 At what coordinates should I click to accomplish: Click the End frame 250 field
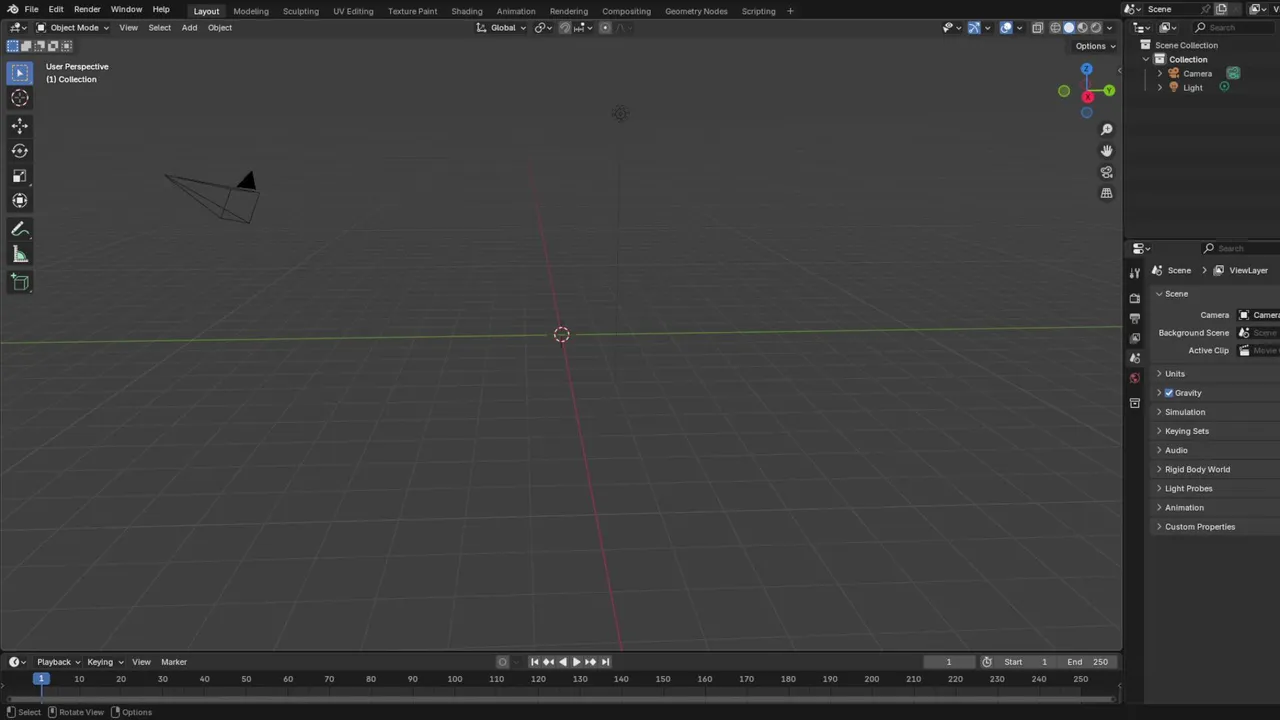[1088, 662]
